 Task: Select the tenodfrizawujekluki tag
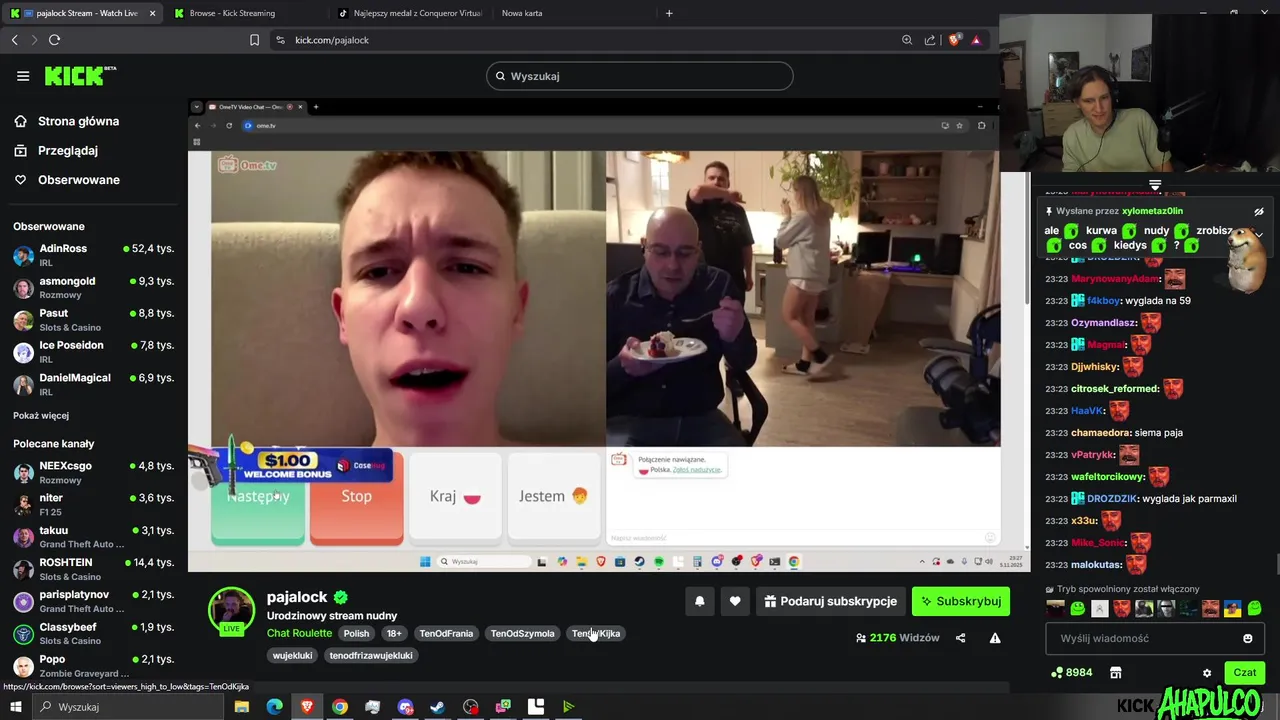pos(371,655)
